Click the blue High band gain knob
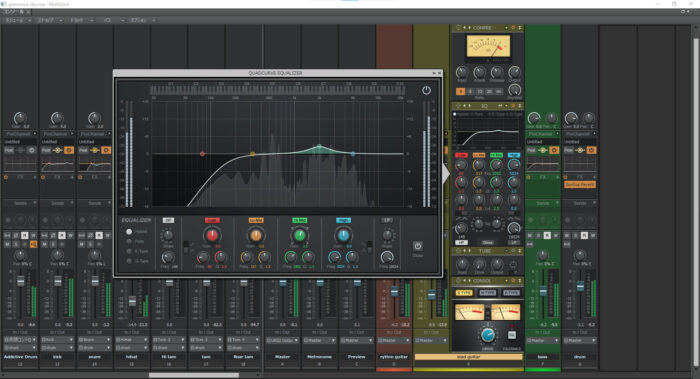700x379 pixels. [x=343, y=235]
